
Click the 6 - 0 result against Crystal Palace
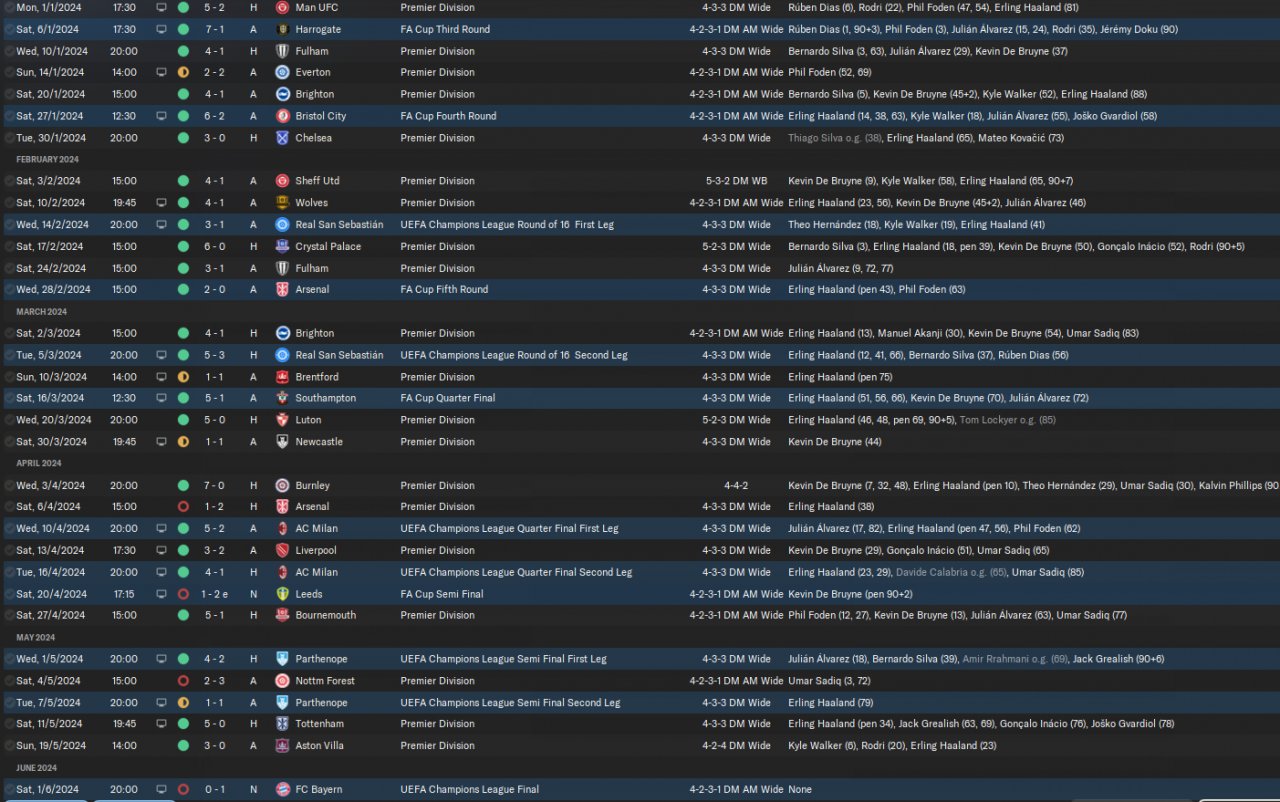214,246
